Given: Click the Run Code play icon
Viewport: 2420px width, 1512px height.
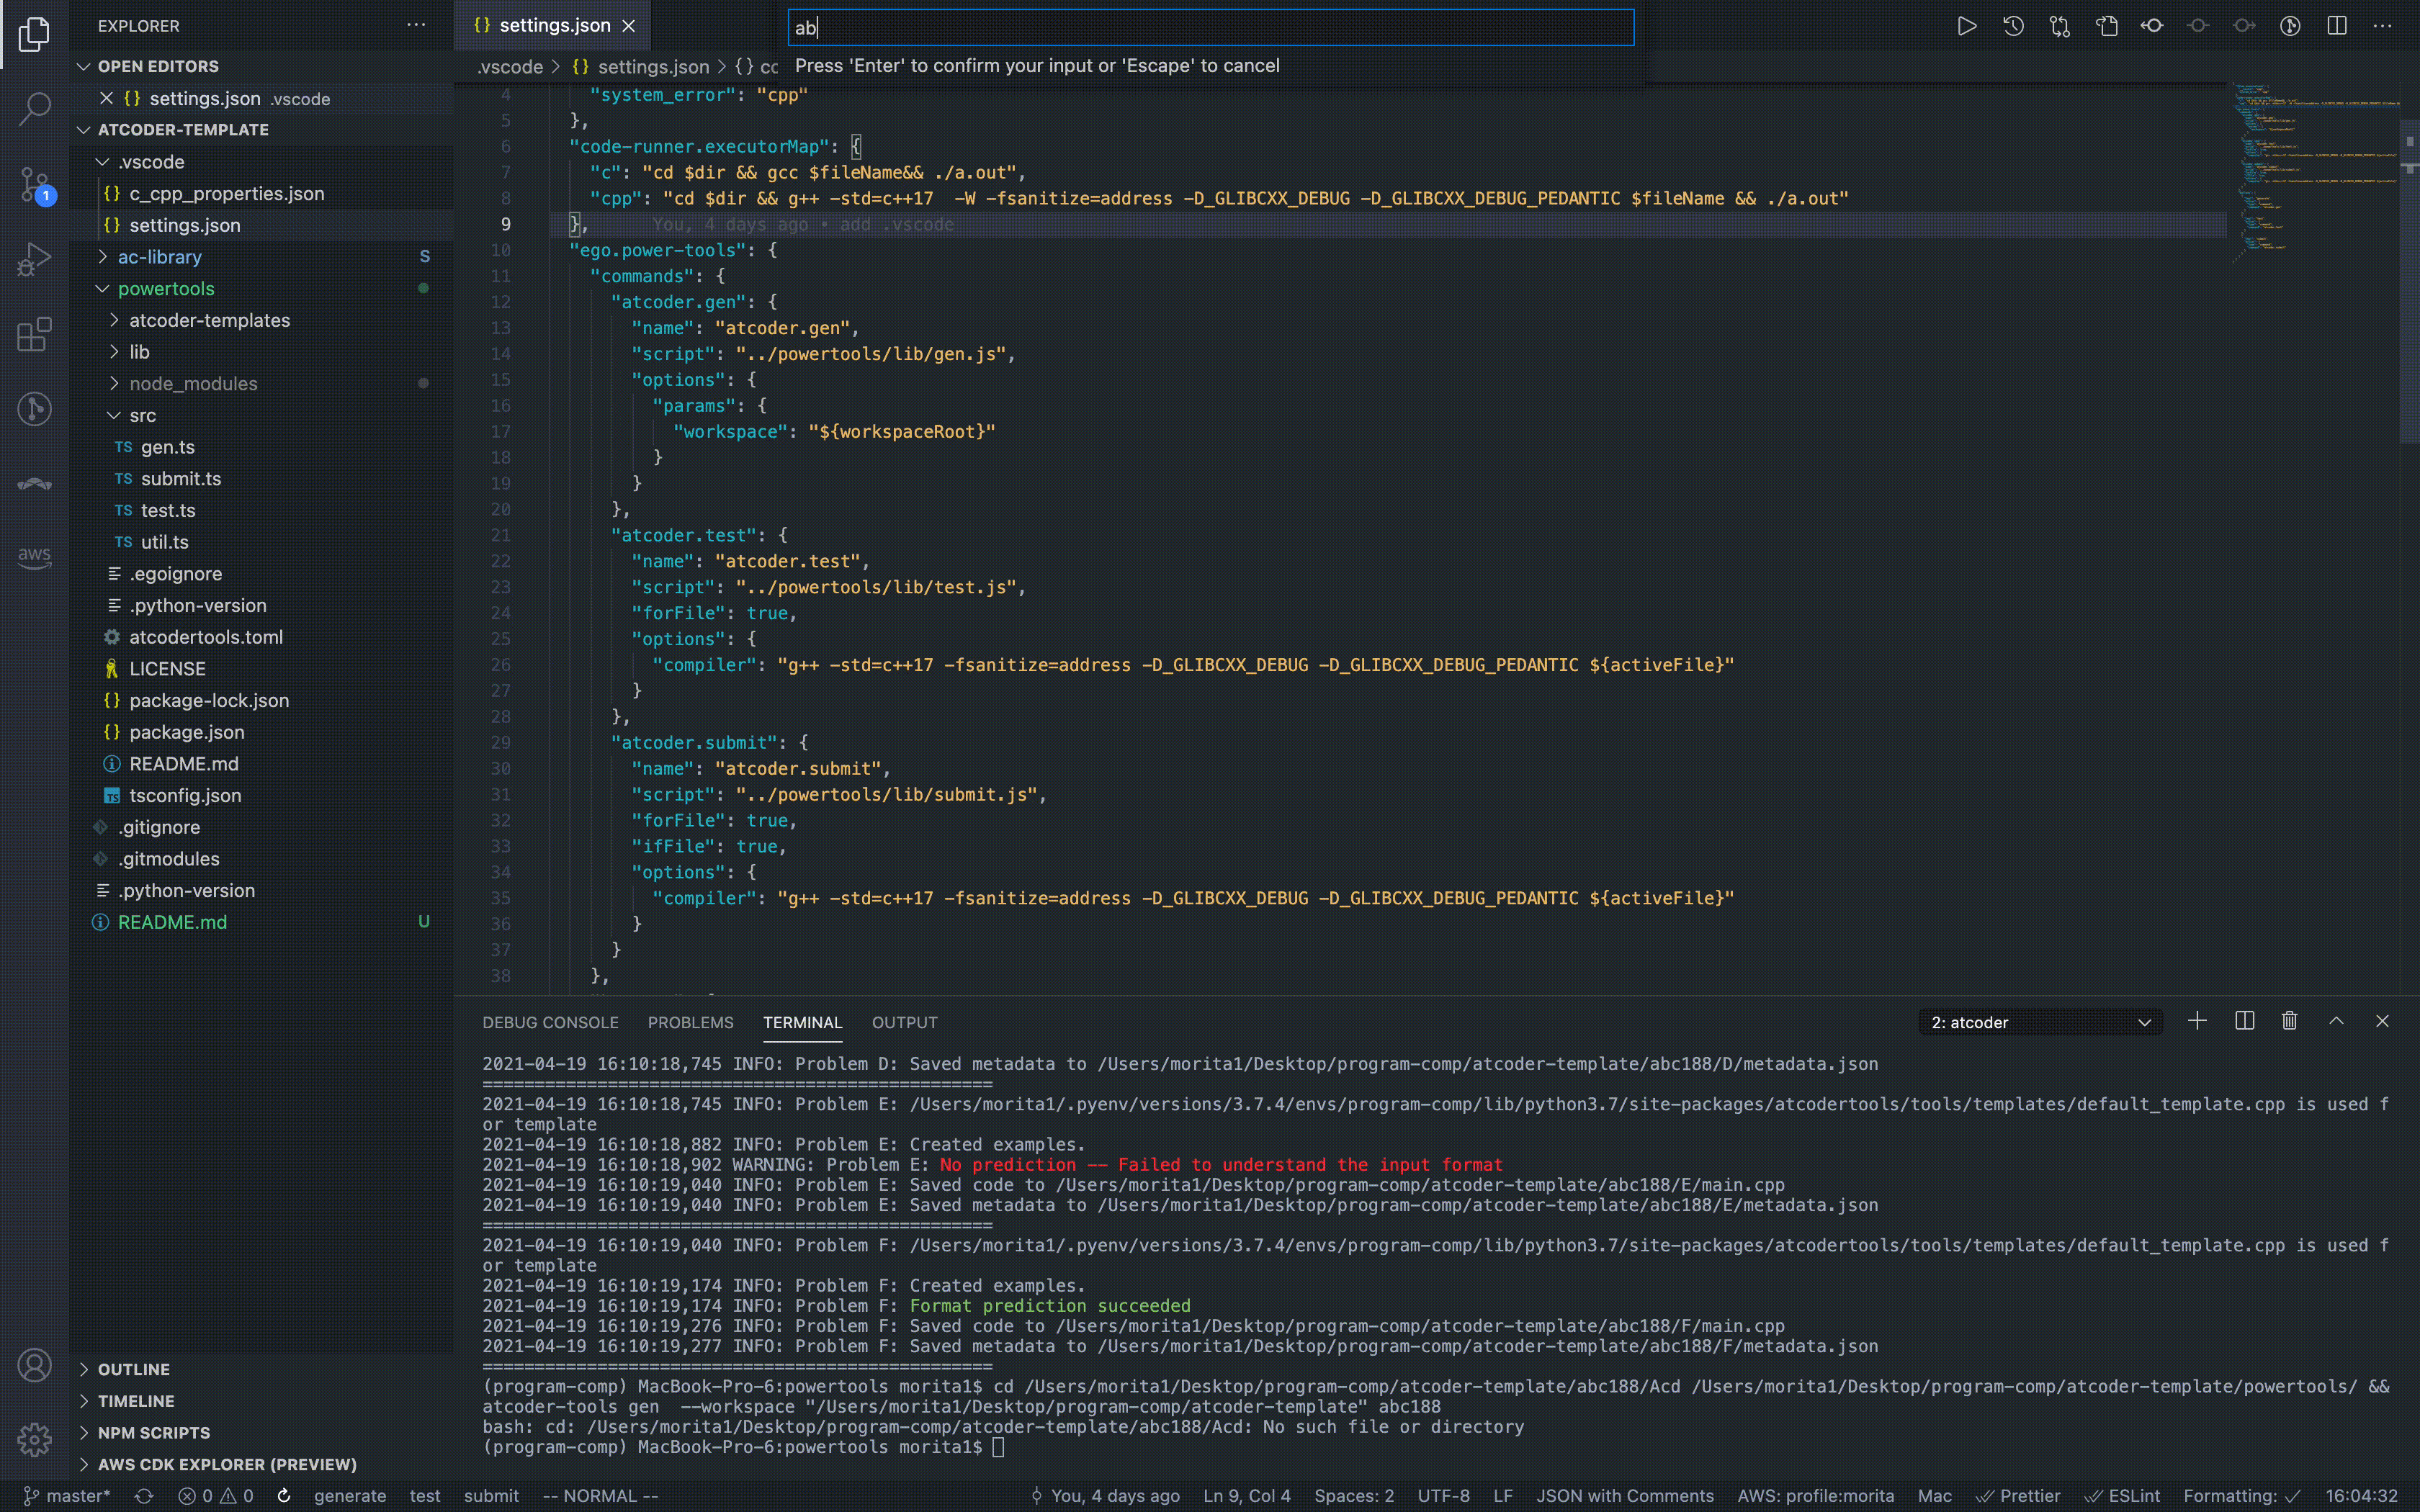Looking at the screenshot, I should tap(1966, 26).
